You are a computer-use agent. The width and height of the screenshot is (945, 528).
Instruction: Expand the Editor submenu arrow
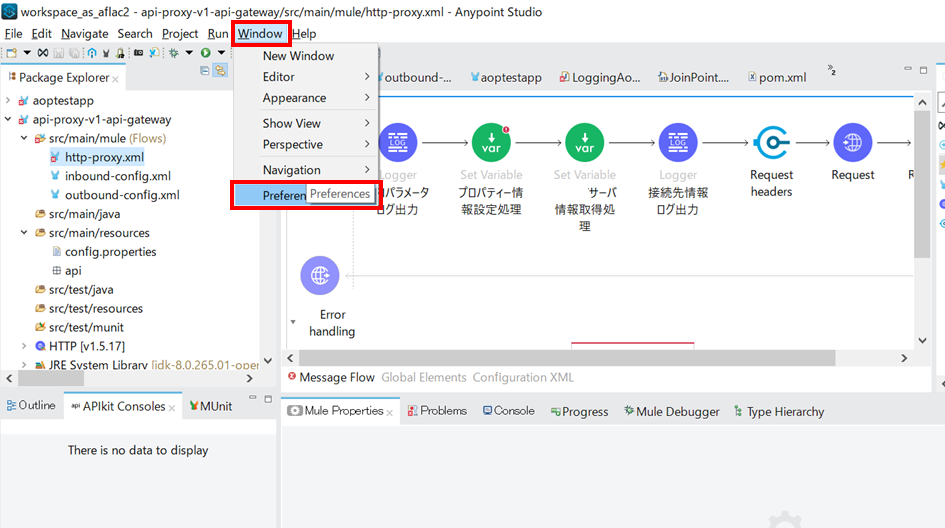(x=367, y=77)
